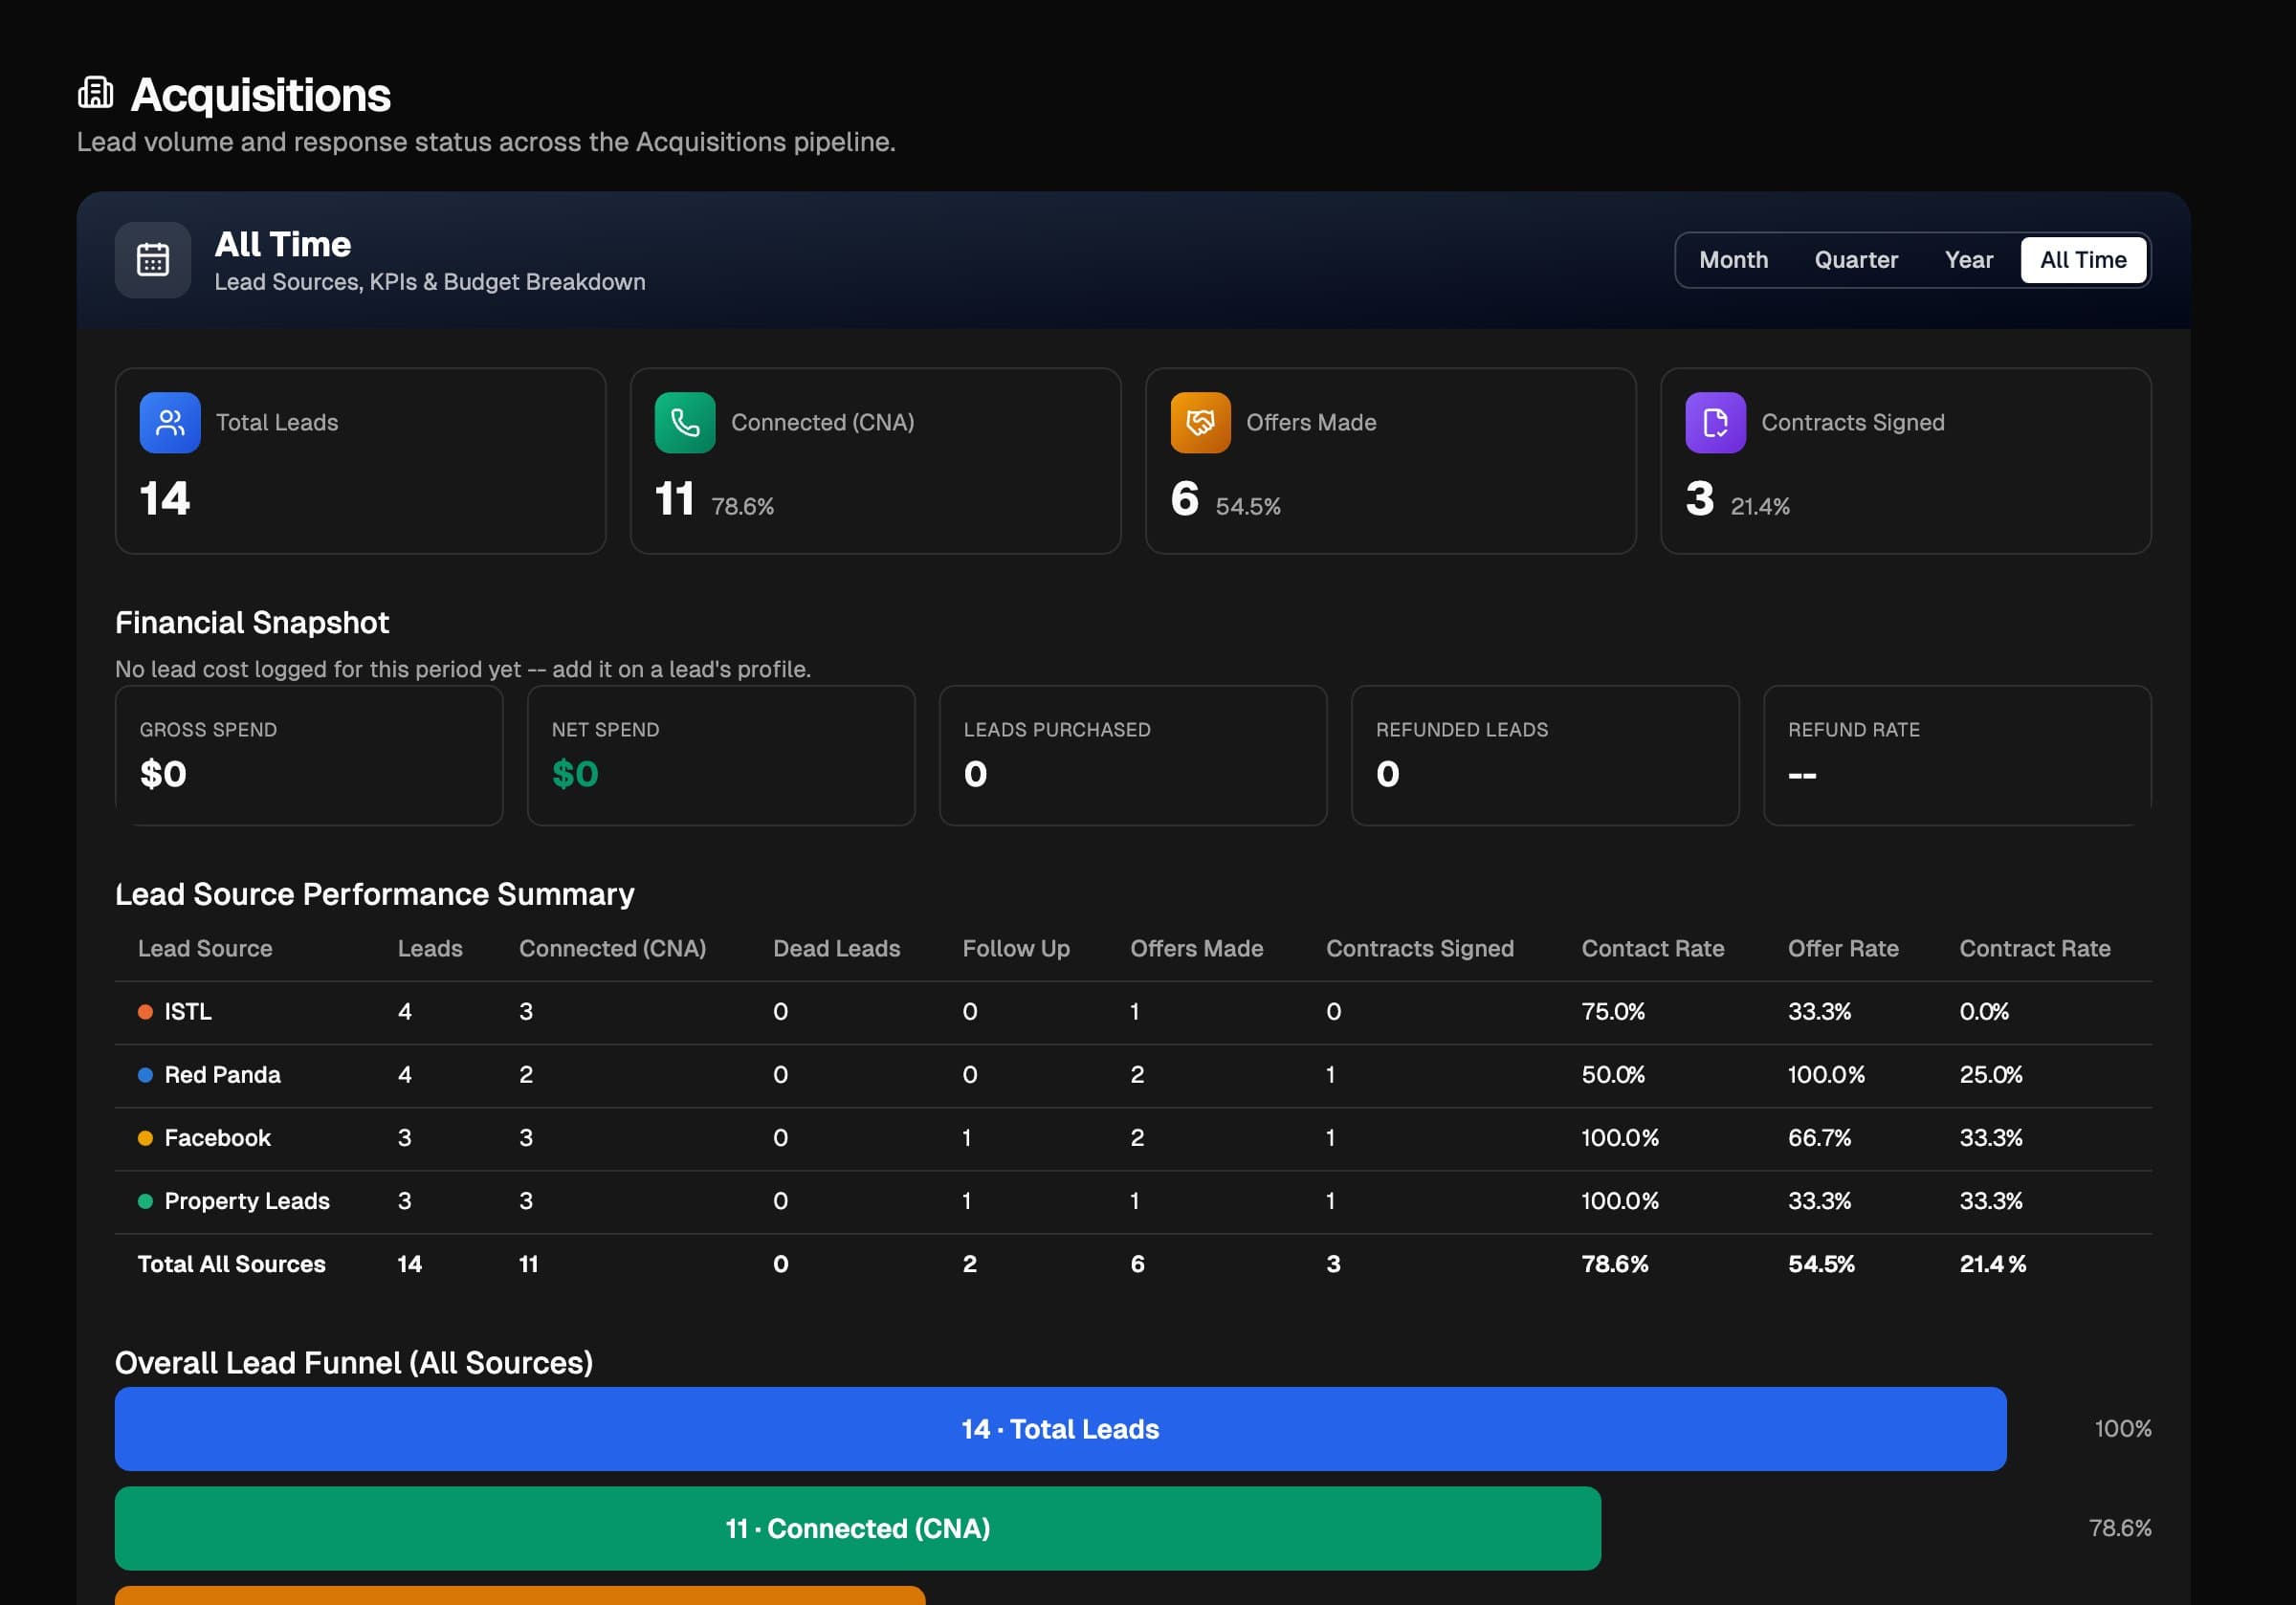Click the Property Leads green source dot

click(x=145, y=1201)
